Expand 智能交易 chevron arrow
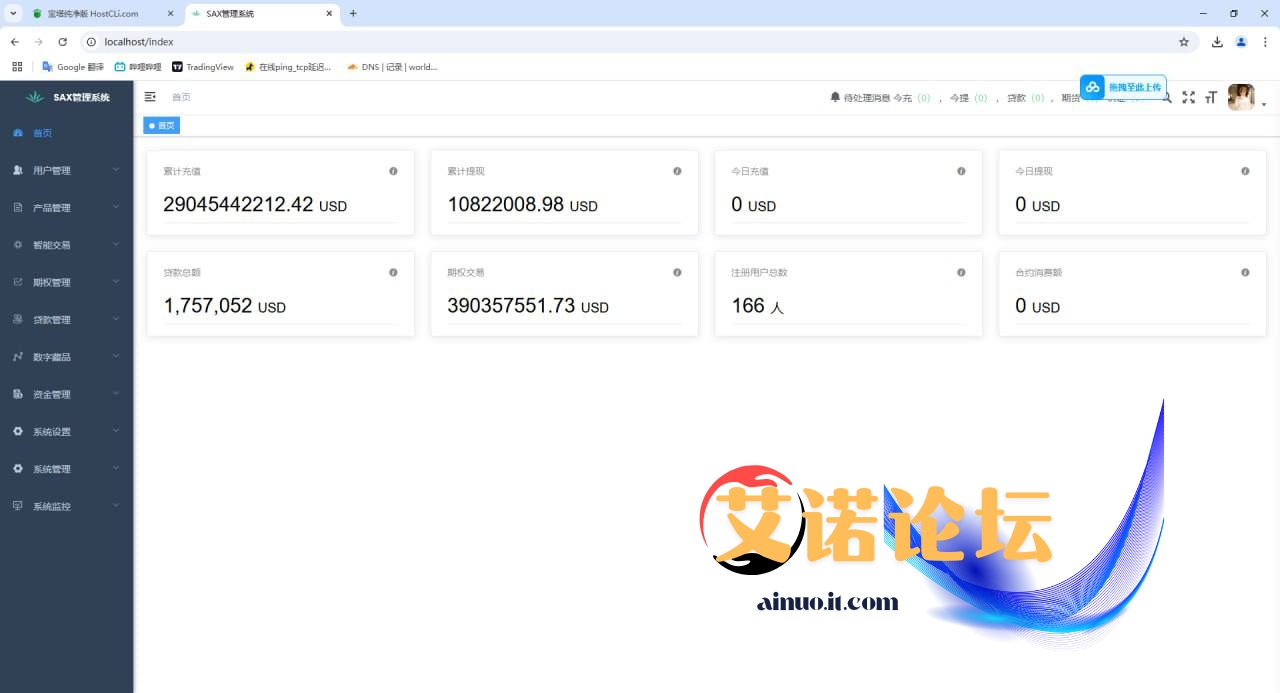This screenshot has height=693, width=1280. [116, 244]
